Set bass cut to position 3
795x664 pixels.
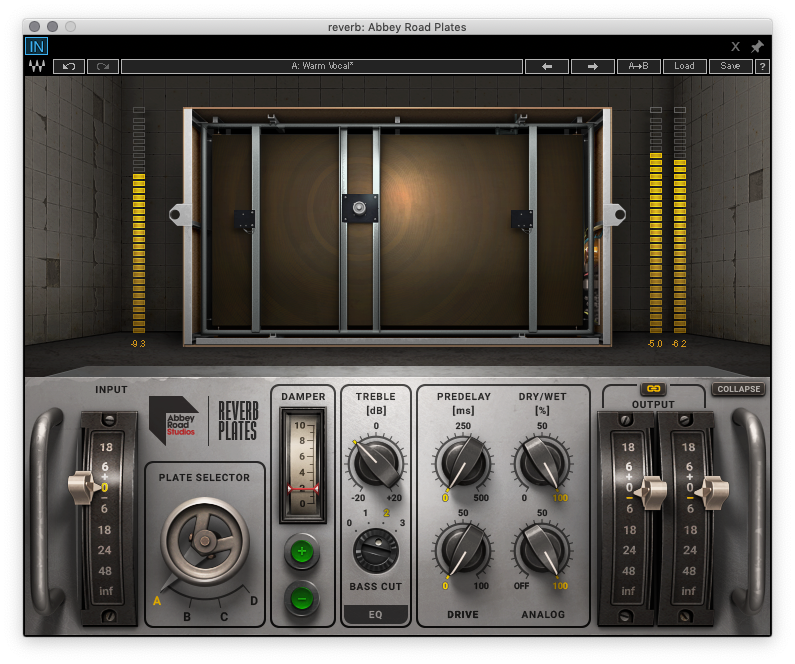[x=402, y=523]
